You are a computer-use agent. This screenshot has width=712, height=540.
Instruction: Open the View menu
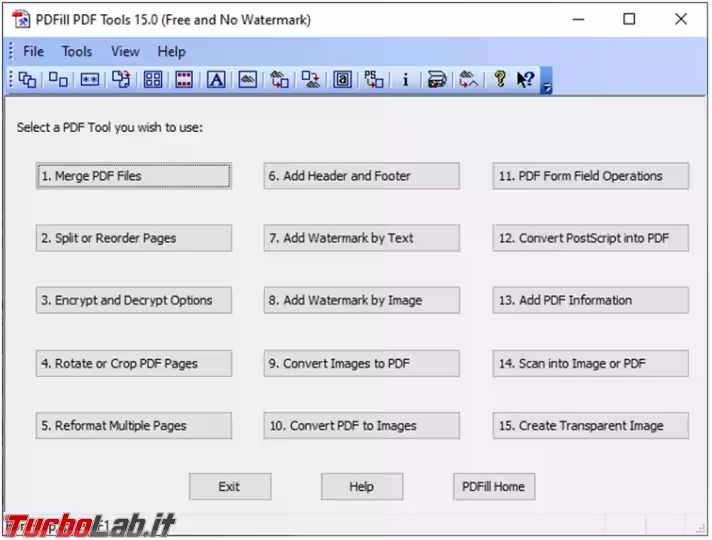pos(125,51)
